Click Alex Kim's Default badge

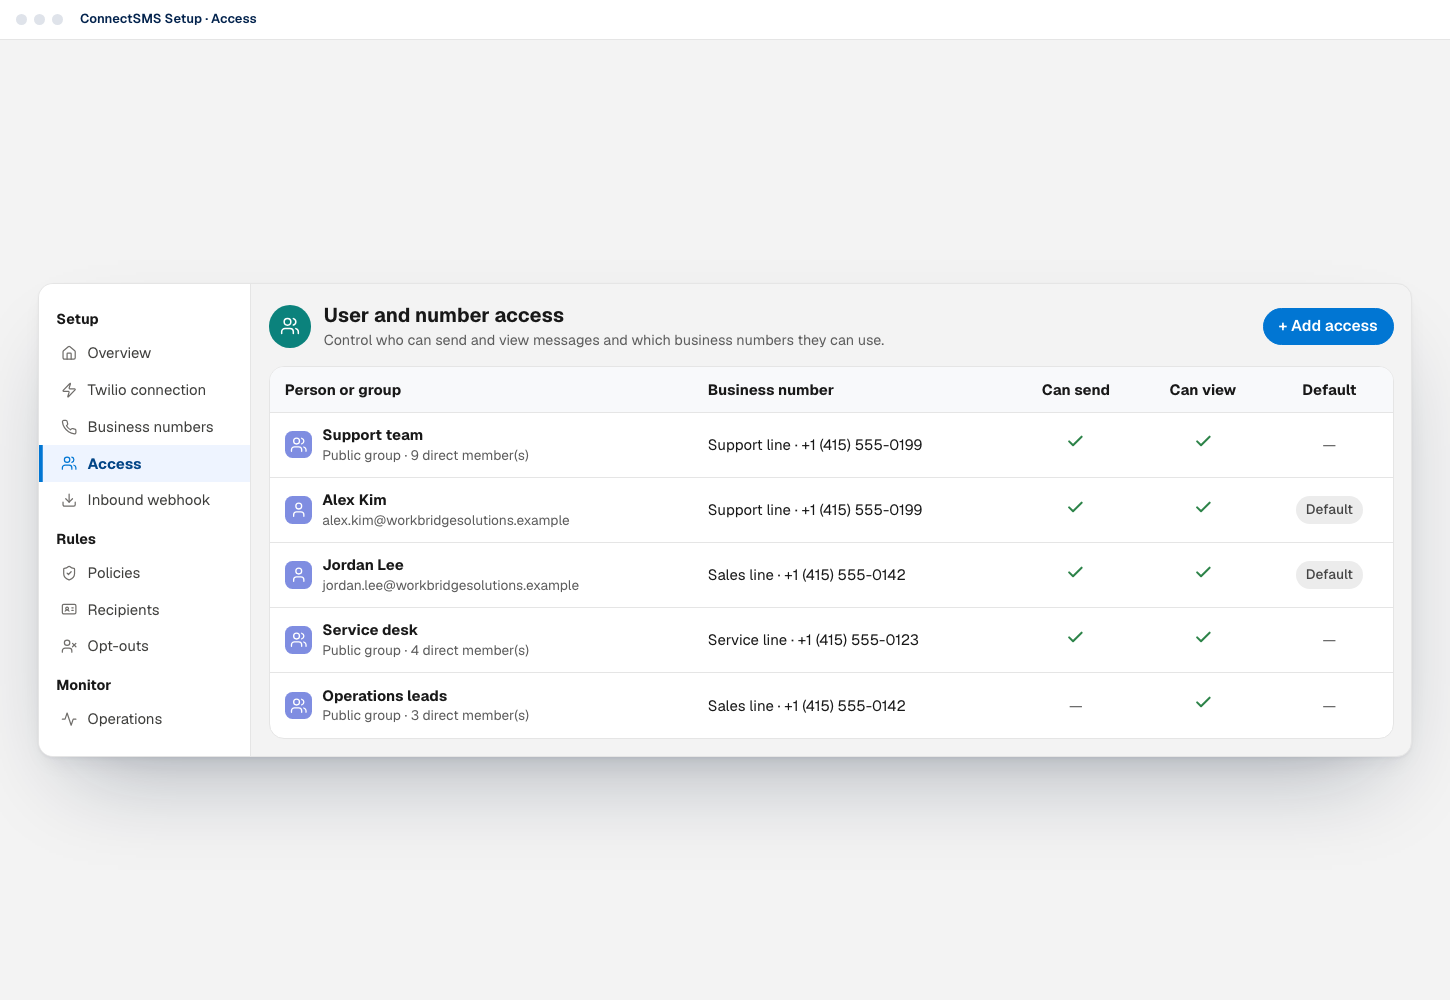[x=1329, y=510]
